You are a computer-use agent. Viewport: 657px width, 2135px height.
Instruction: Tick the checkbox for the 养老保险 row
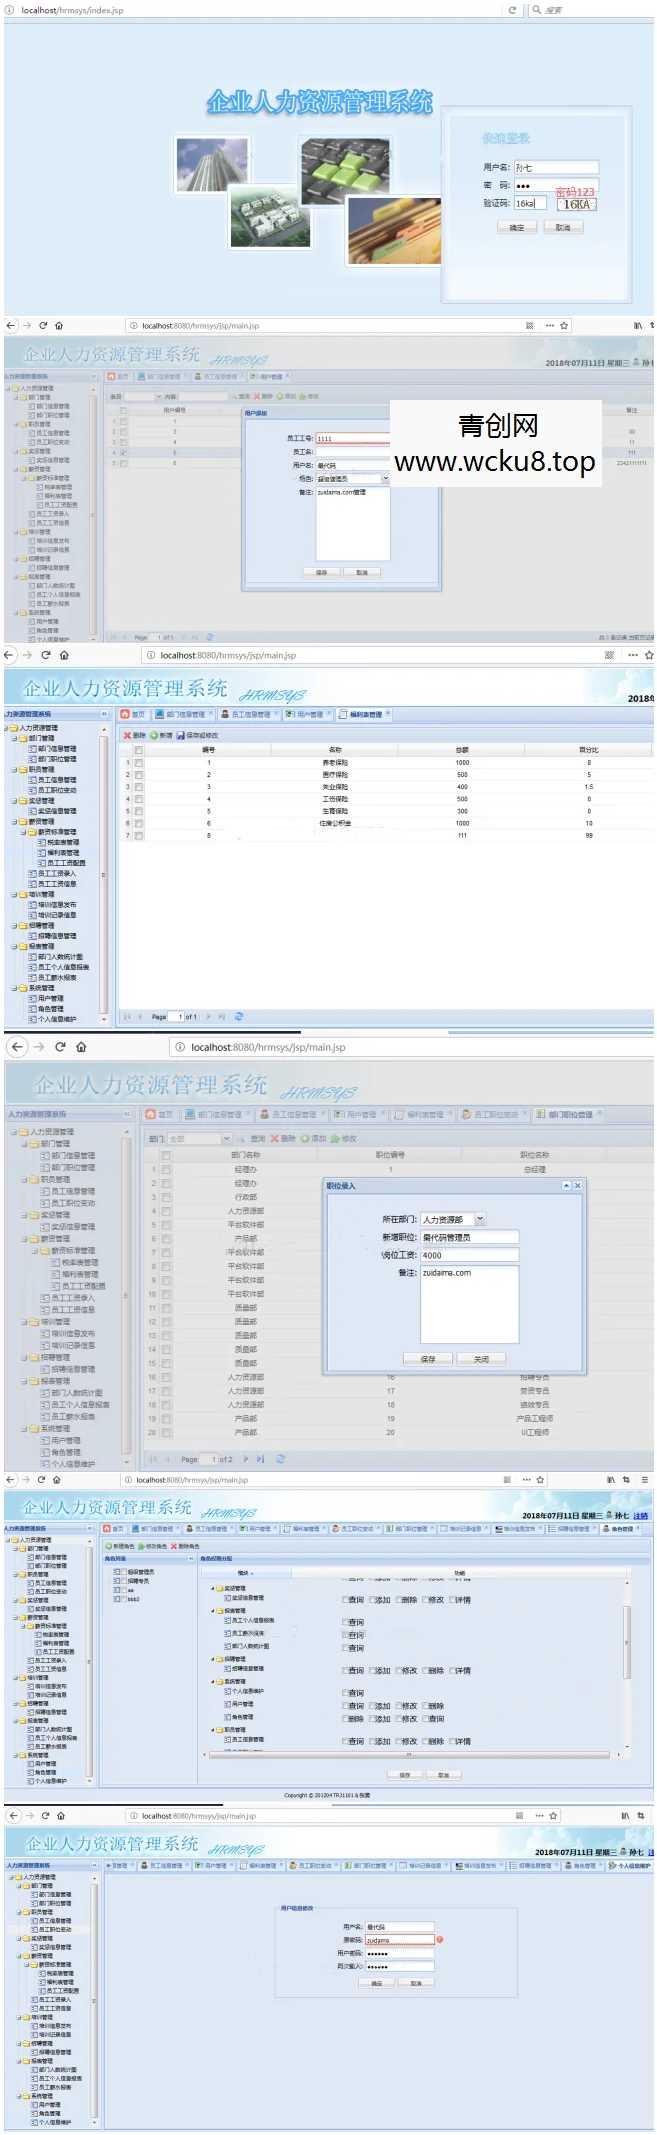pyautogui.click(x=139, y=763)
